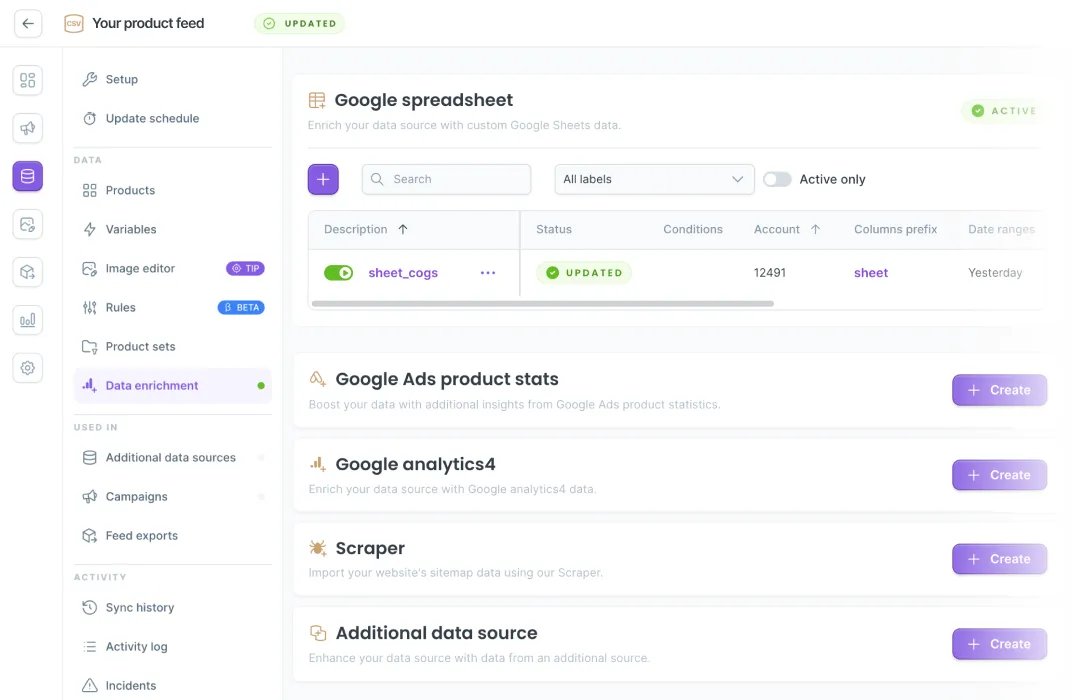The height and width of the screenshot is (700, 1088).
Task: Open Feed exports in sidebar
Action: pos(173,536)
